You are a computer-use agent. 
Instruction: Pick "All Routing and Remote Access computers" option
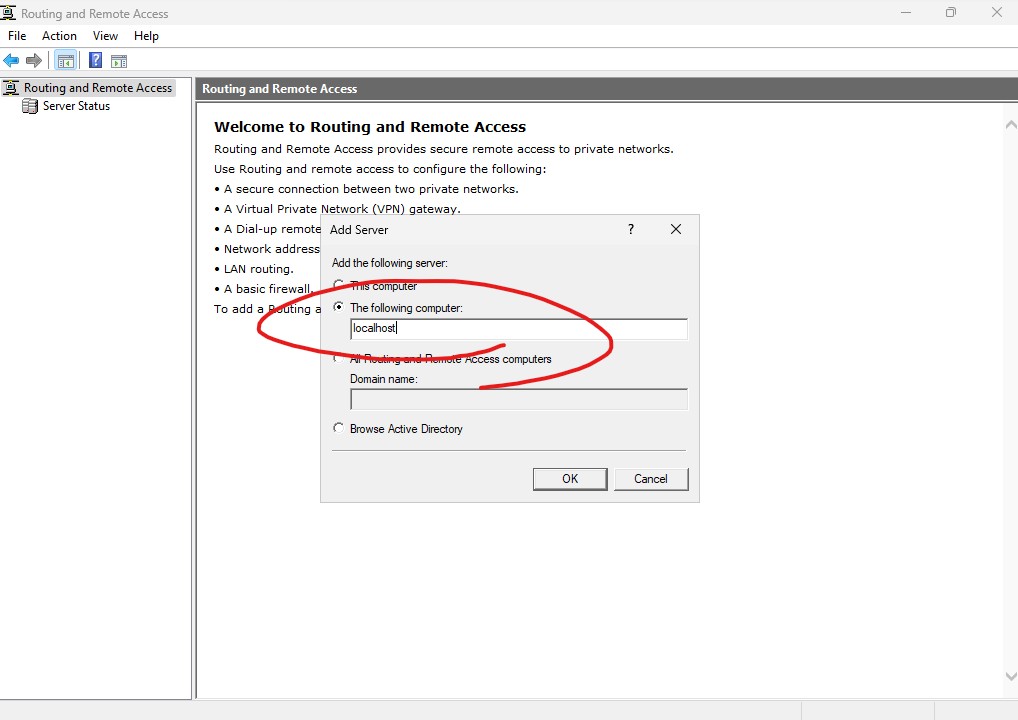[338, 359]
